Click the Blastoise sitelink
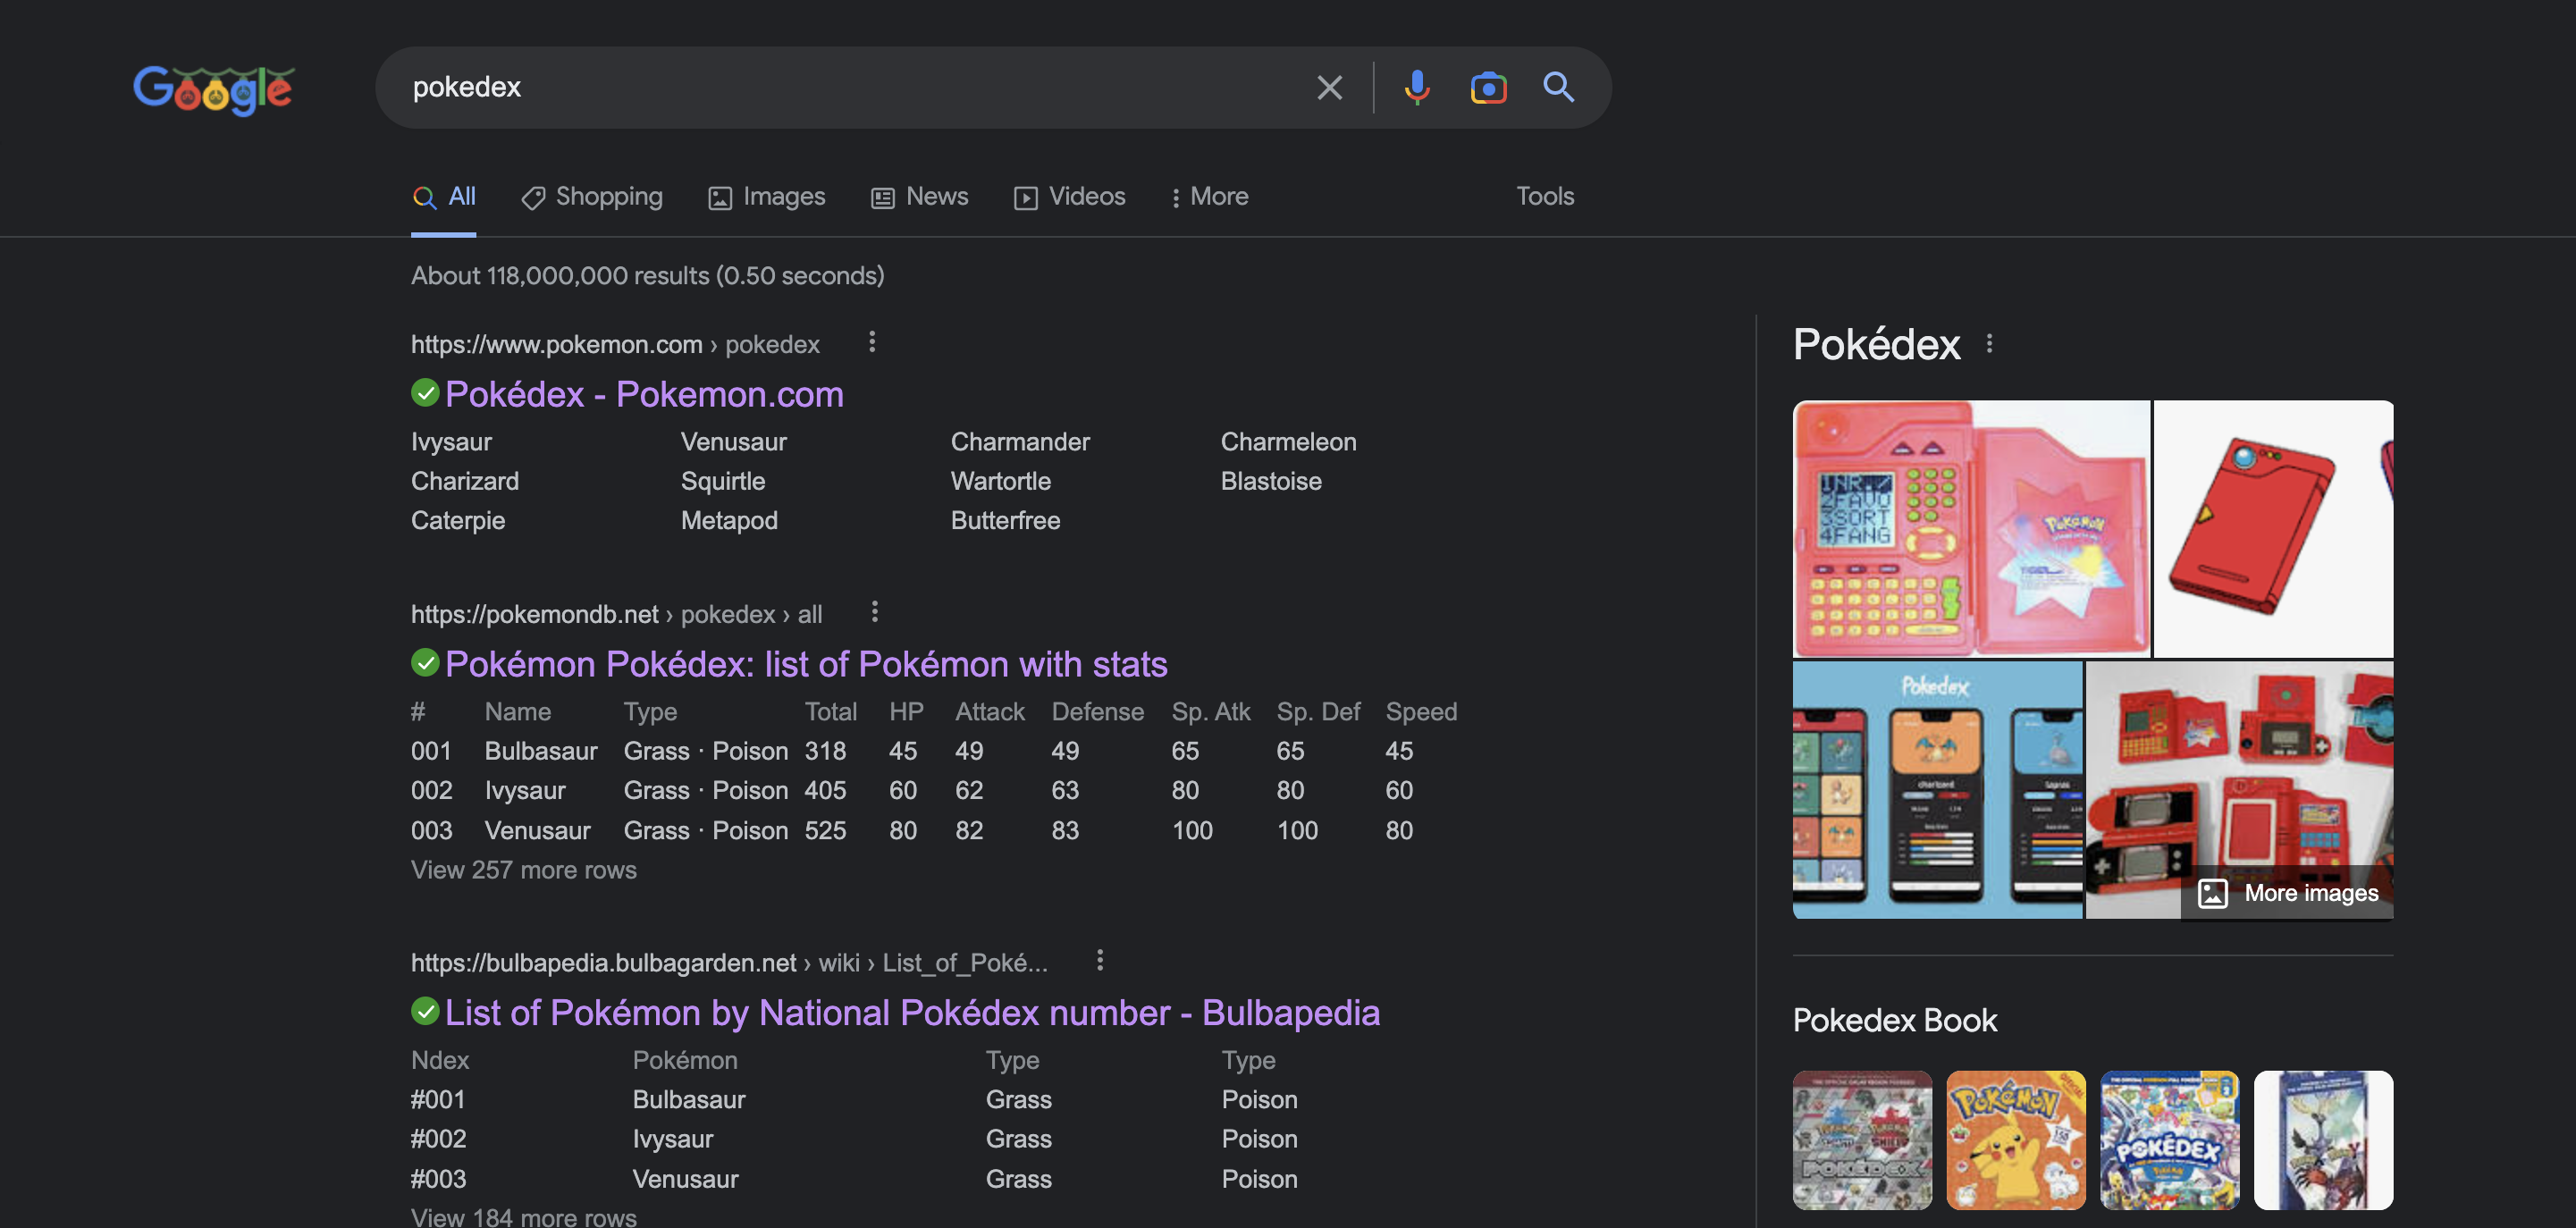This screenshot has width=2576, height=1228. (1271, 481)
